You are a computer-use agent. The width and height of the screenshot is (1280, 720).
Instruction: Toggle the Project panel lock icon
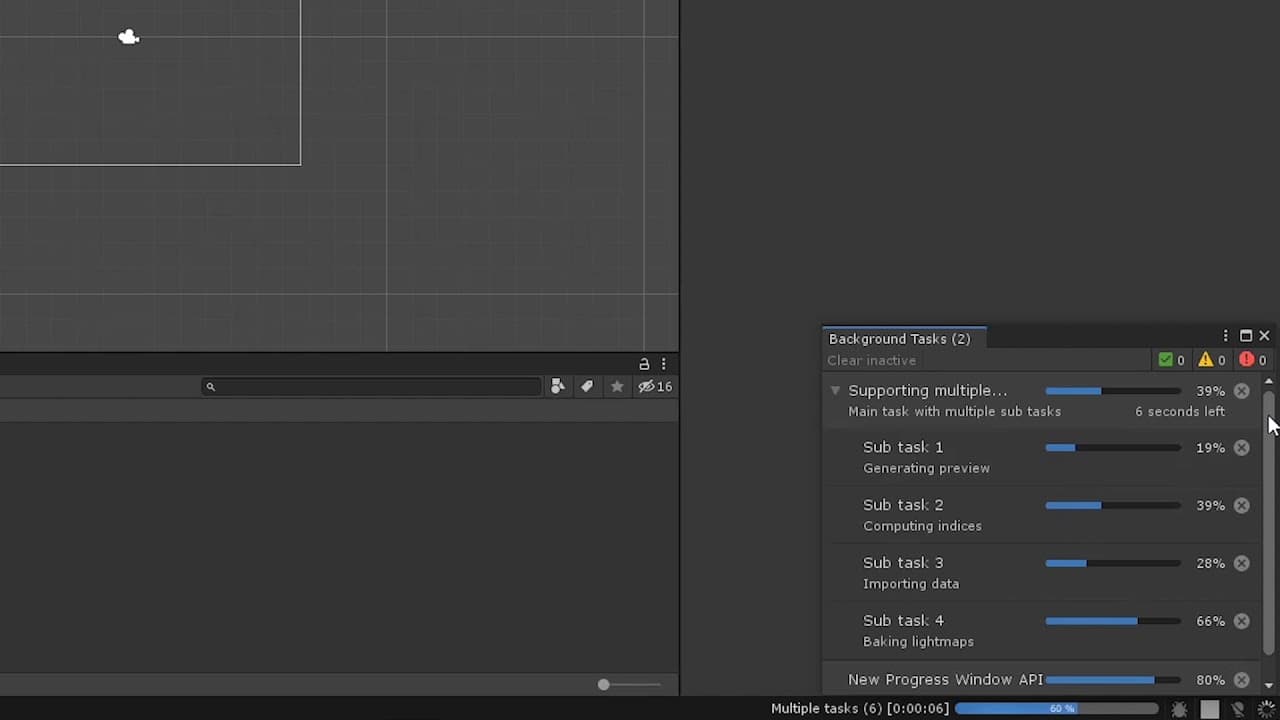644,364
